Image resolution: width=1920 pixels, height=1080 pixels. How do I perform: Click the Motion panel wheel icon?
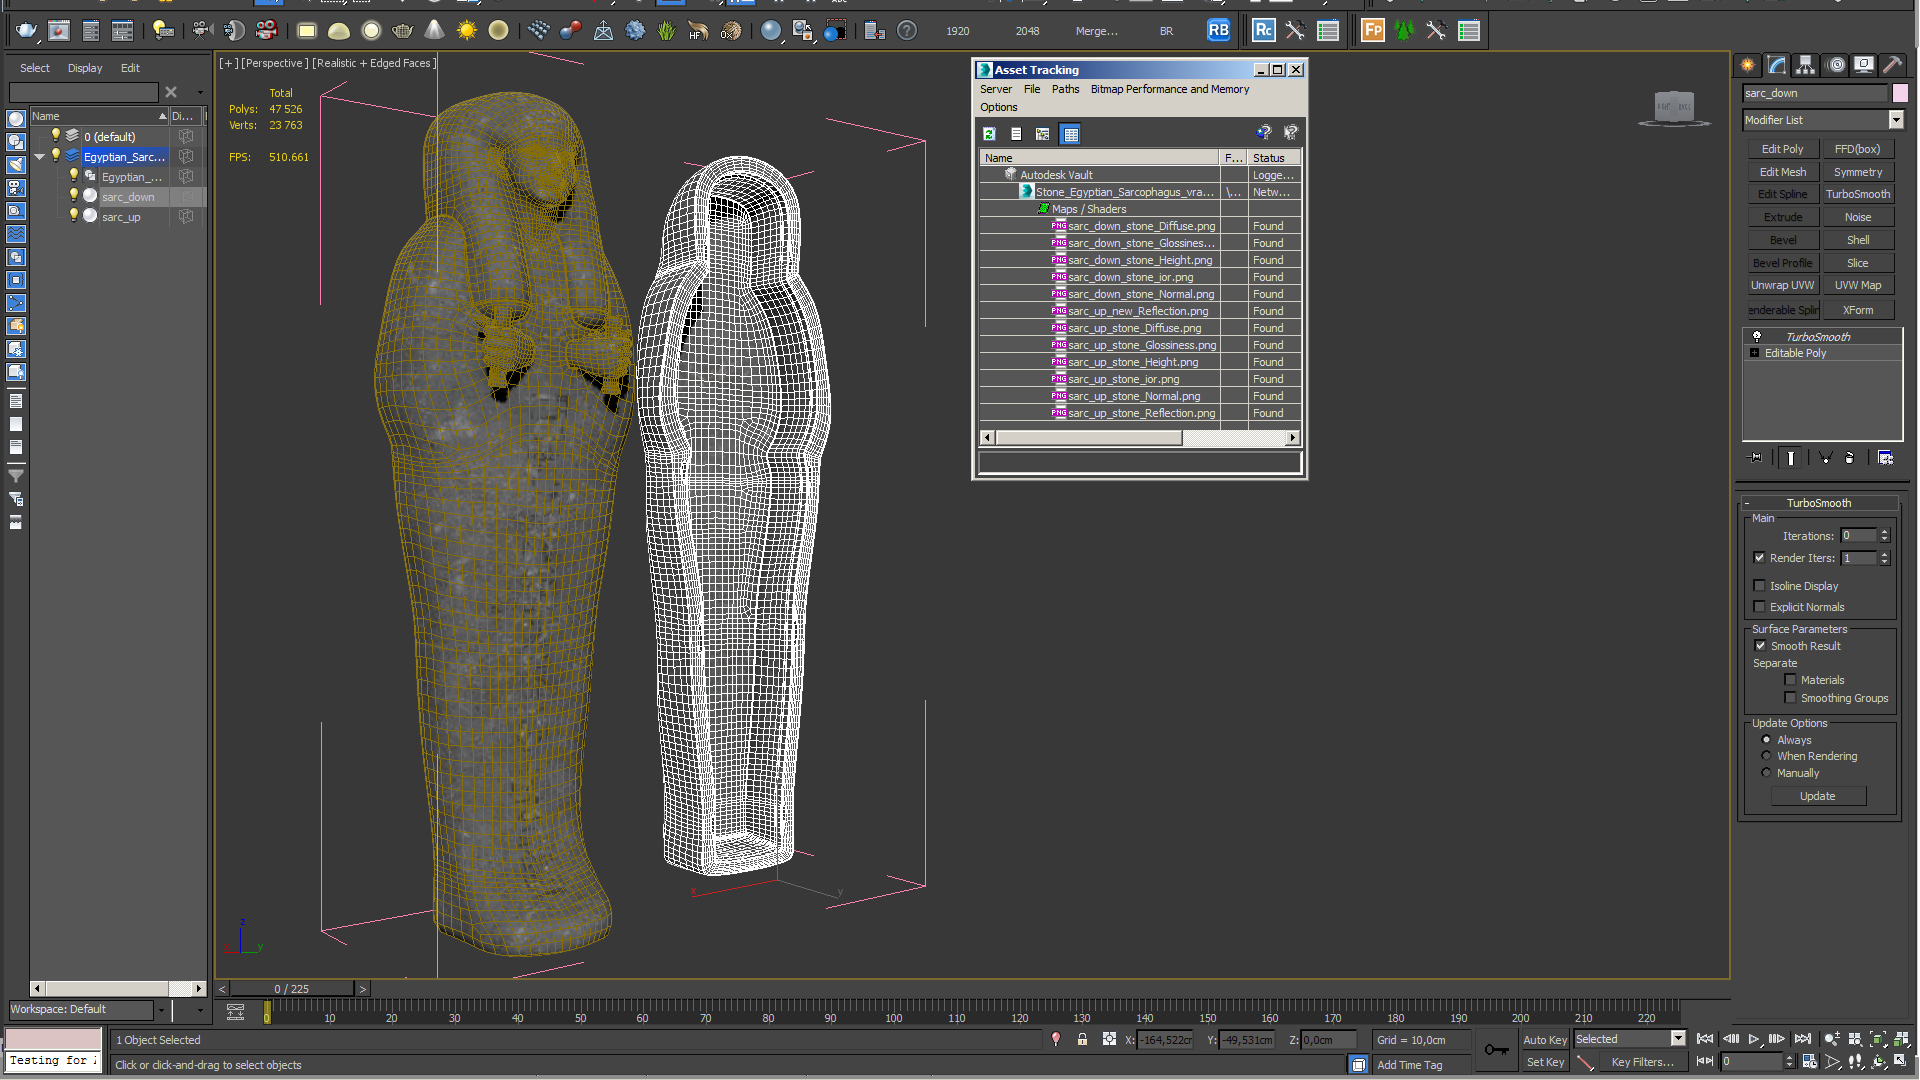[x=1836, y=65]
